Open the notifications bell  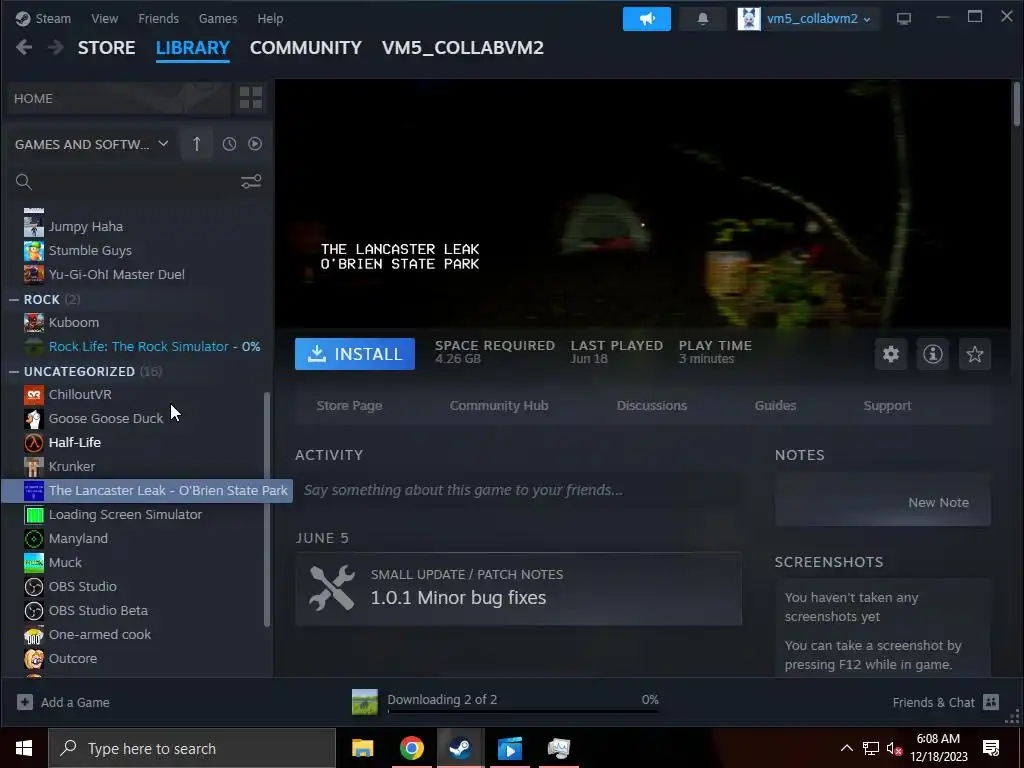[x=703, y=19]
